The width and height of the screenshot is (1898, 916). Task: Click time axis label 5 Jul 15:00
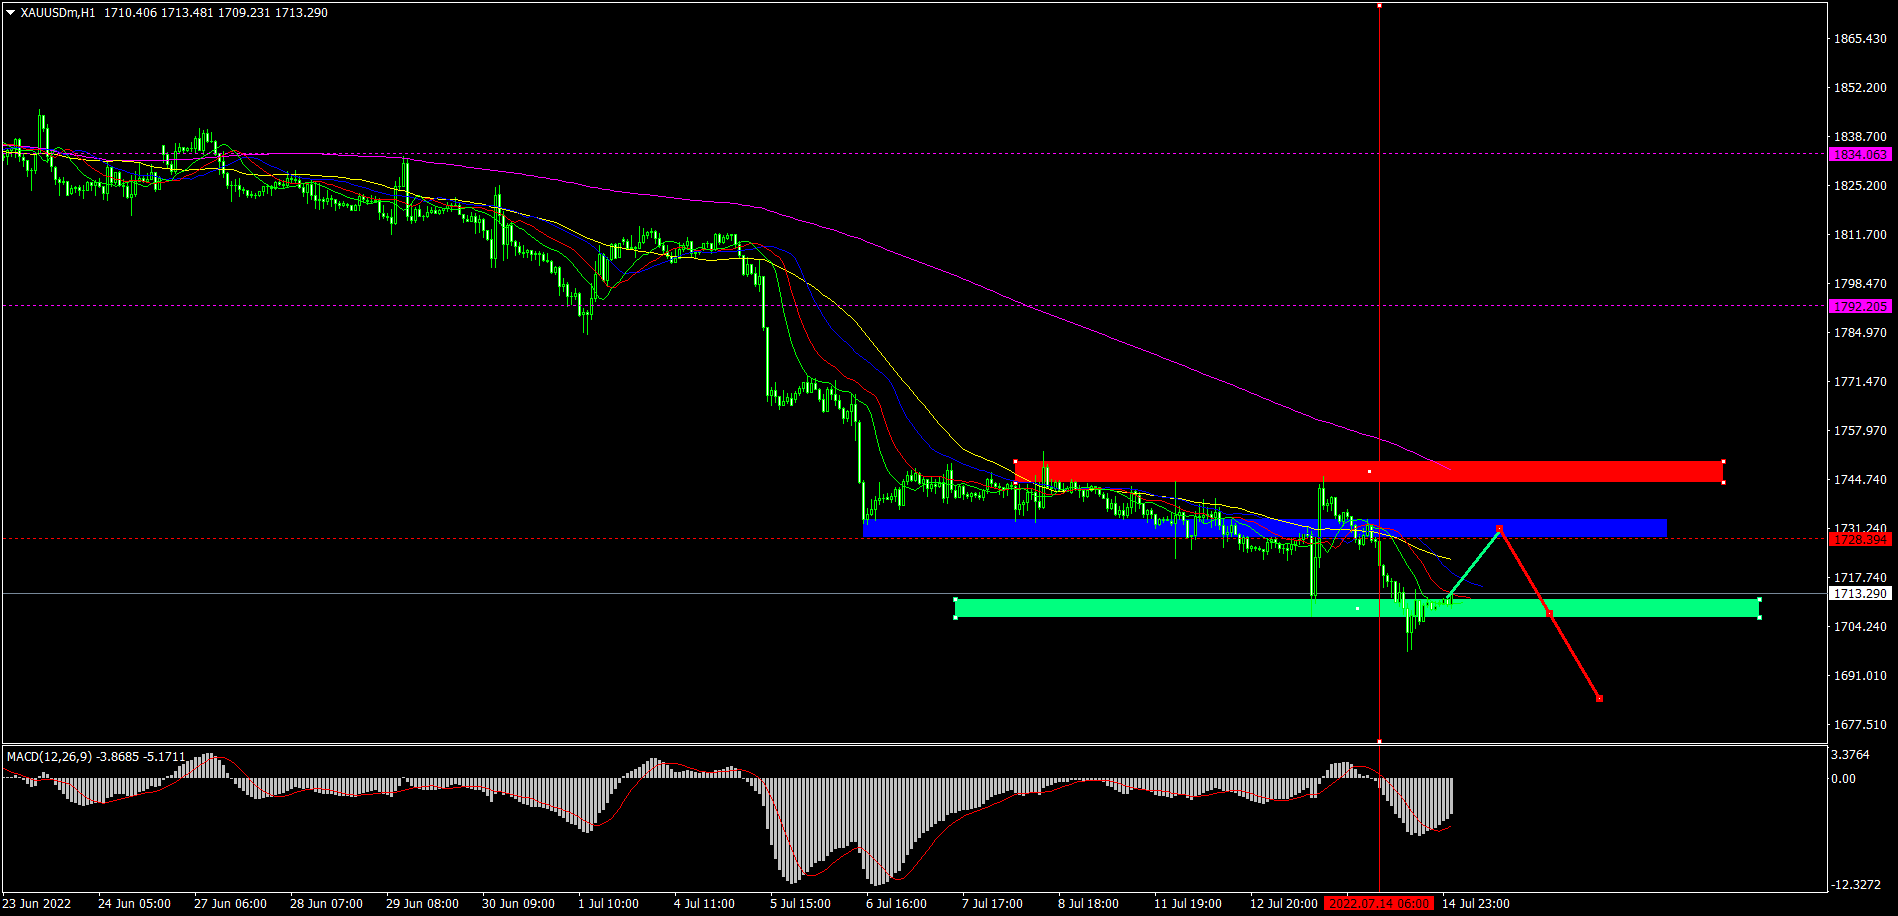[800, 904]
